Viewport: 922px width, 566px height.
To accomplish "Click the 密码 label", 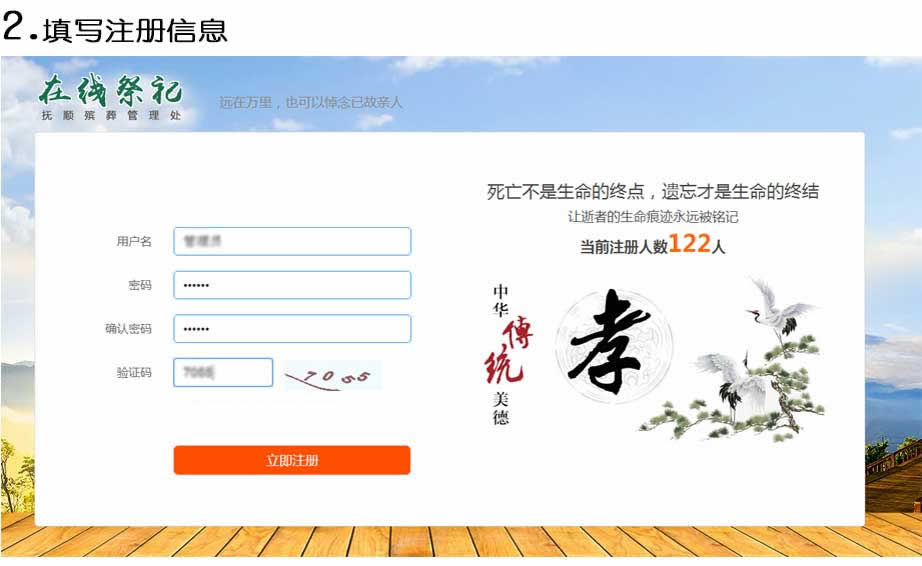I will coord(140,285).
